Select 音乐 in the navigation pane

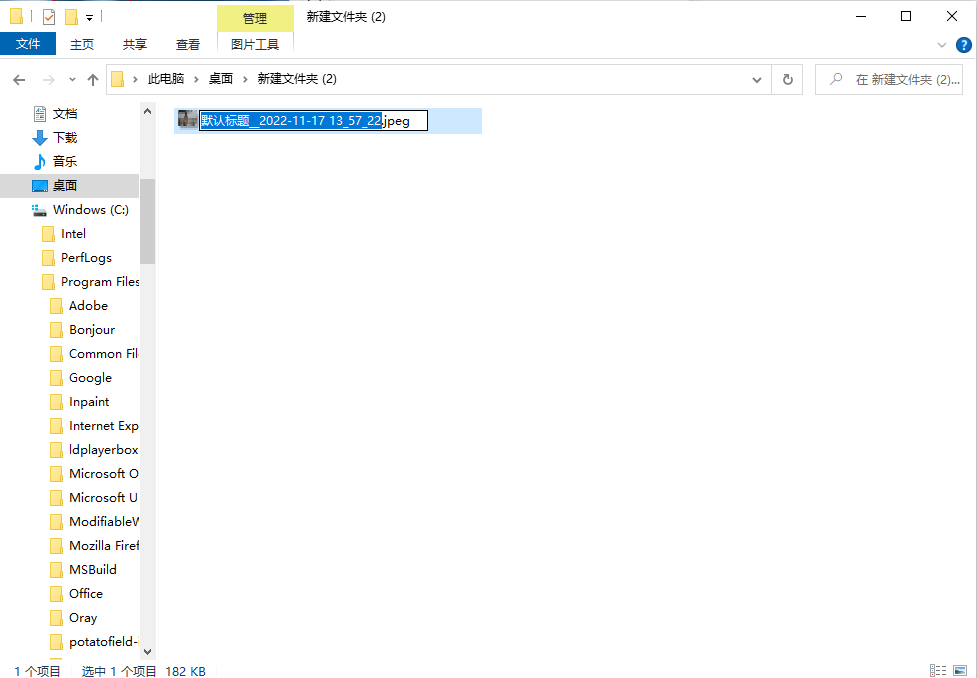coord(65,161)
